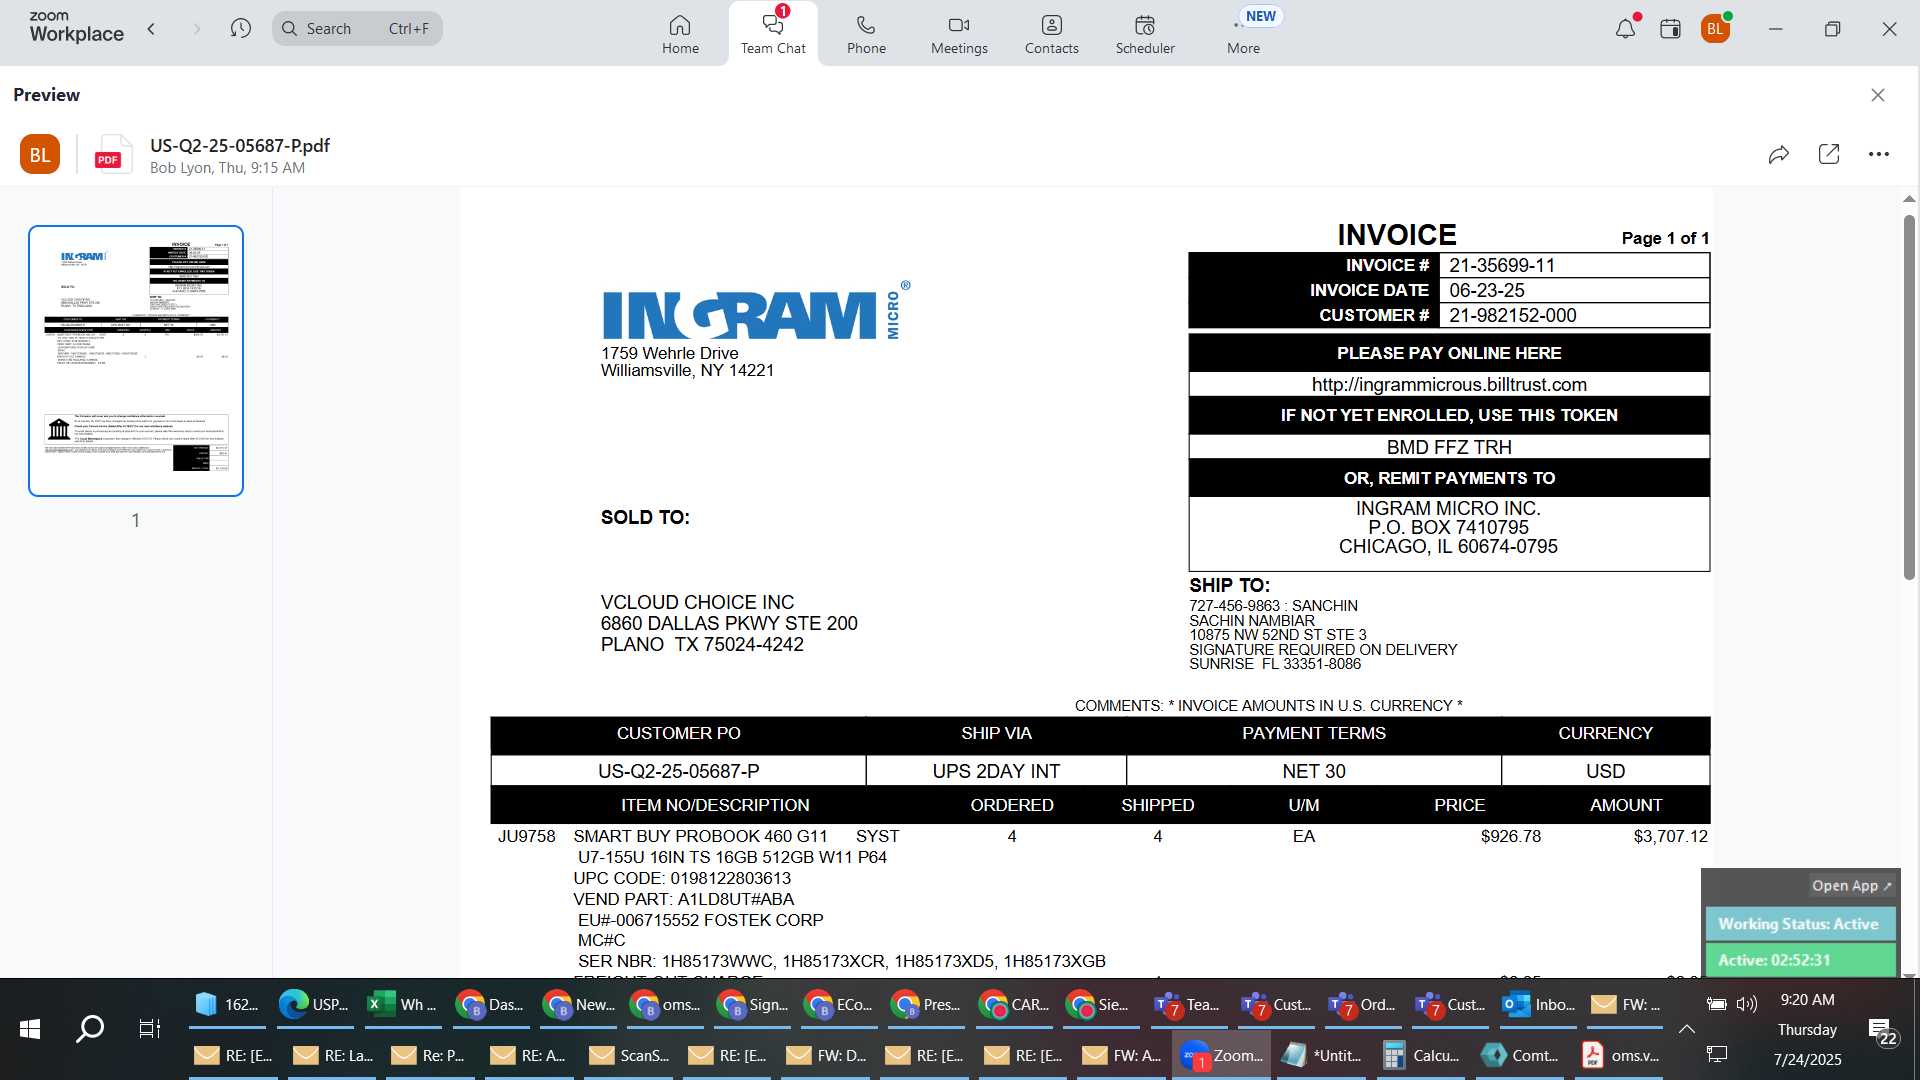This screenshot has width=1920, height=1080.
Task: Open the Meetings tab
Action: coord(959,34)
